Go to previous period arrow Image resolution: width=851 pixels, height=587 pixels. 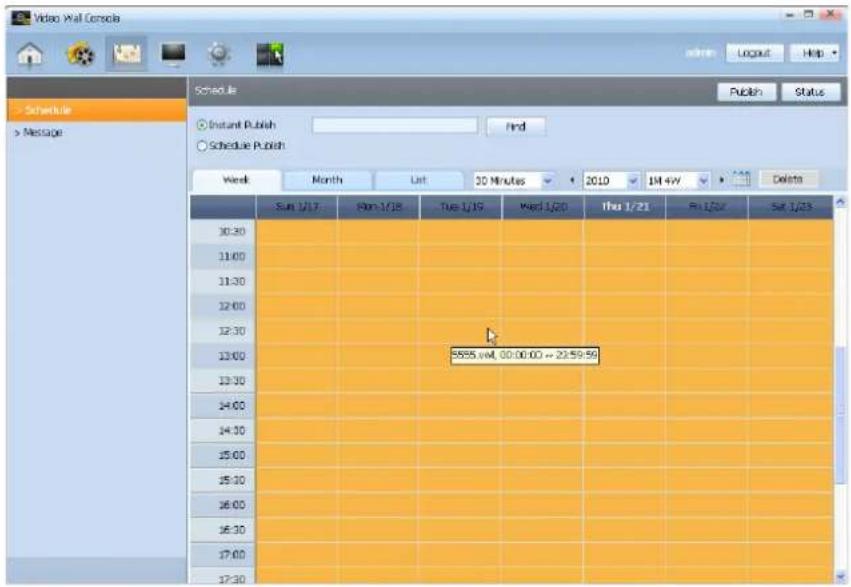point(572,180)
